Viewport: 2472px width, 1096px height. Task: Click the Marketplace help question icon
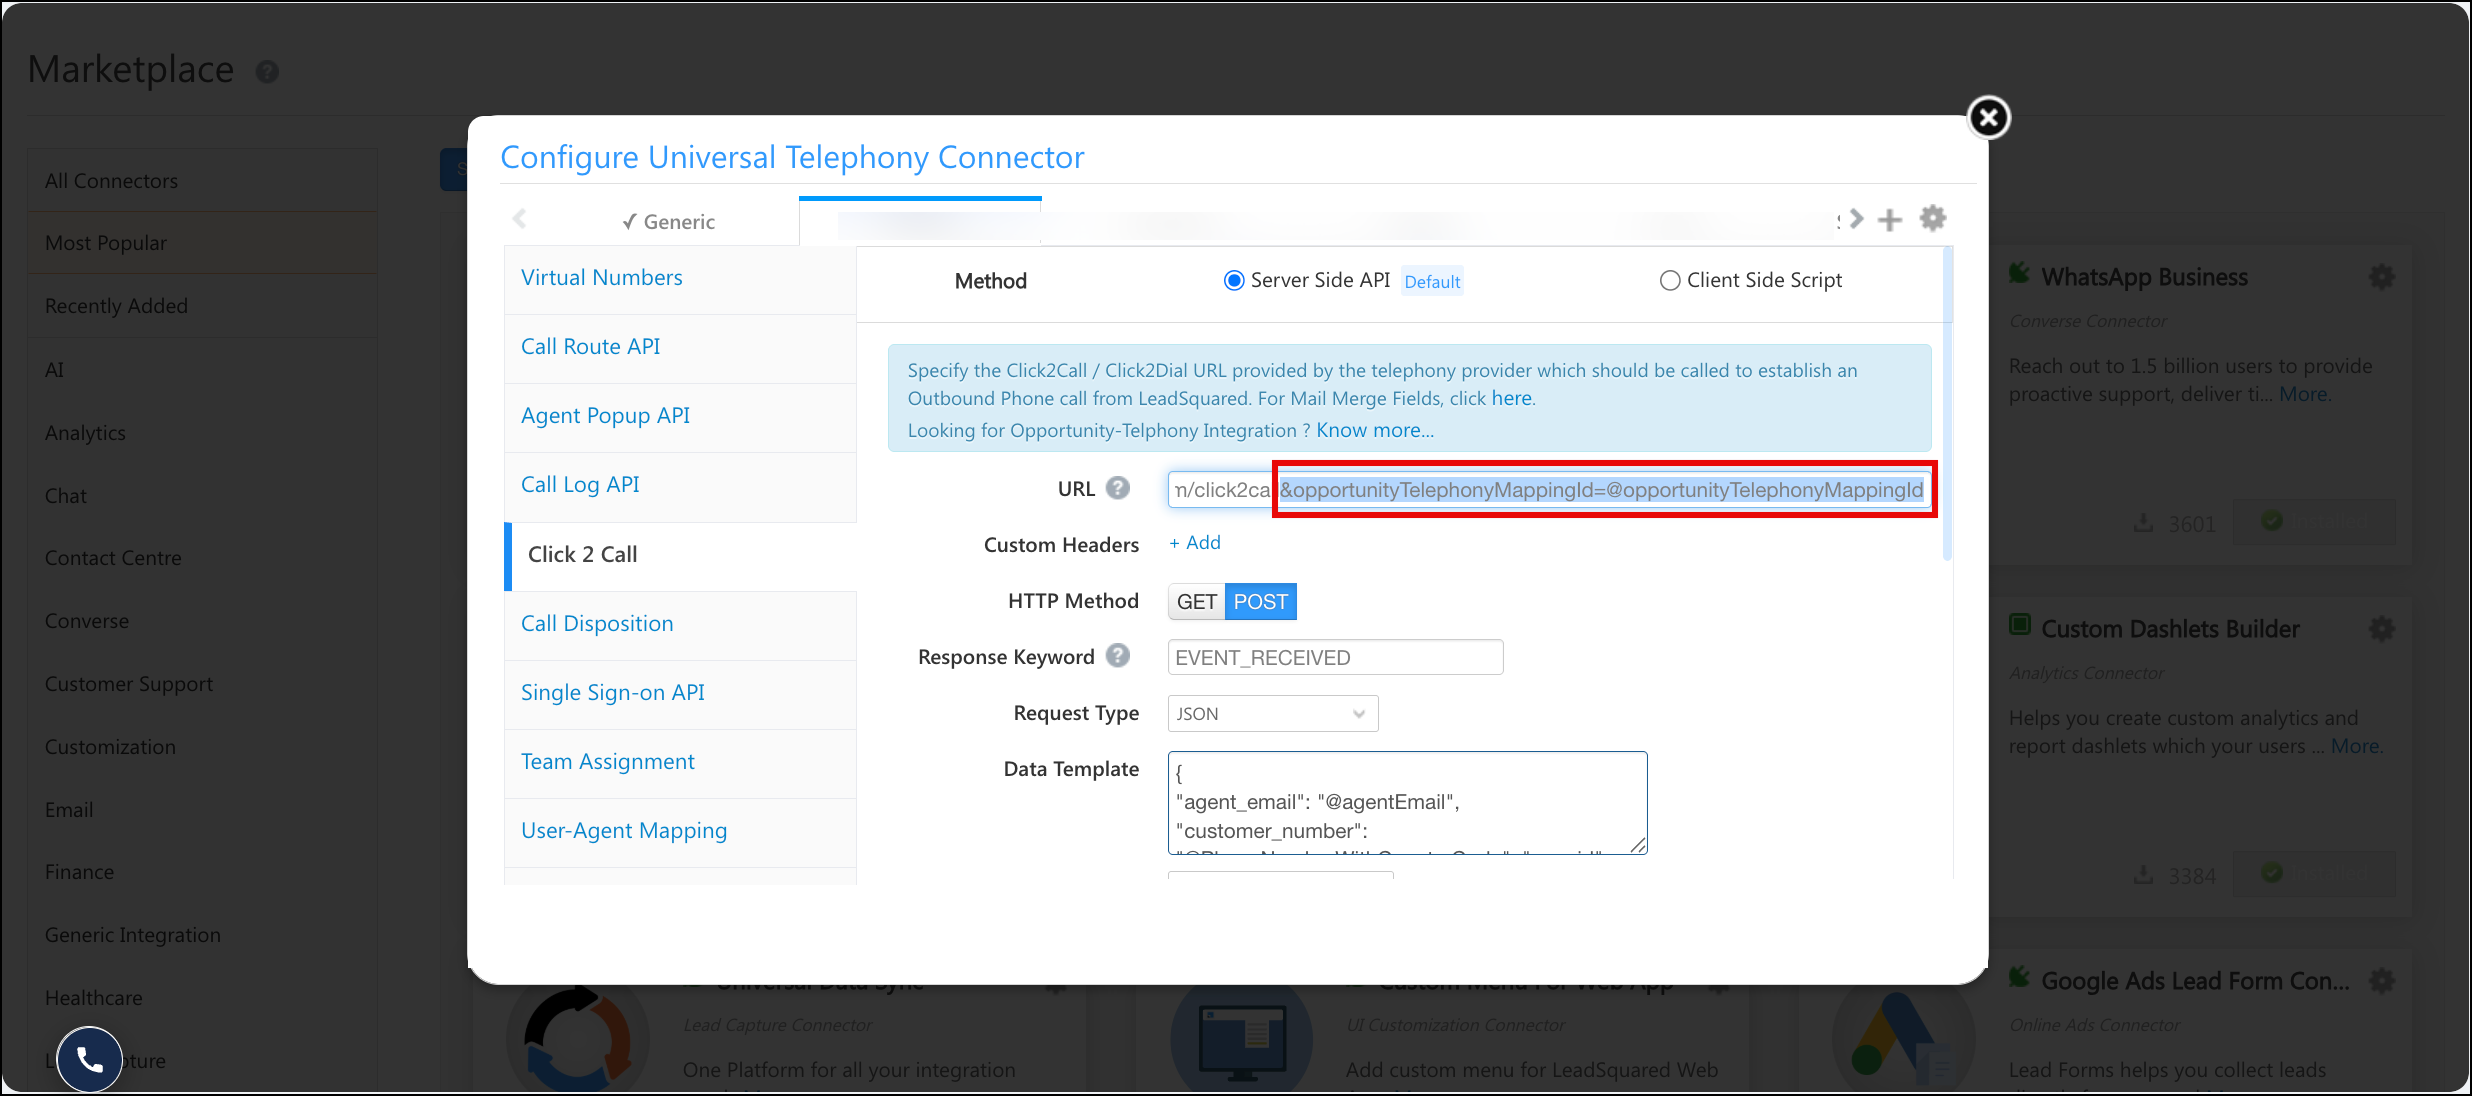(267, 72)
